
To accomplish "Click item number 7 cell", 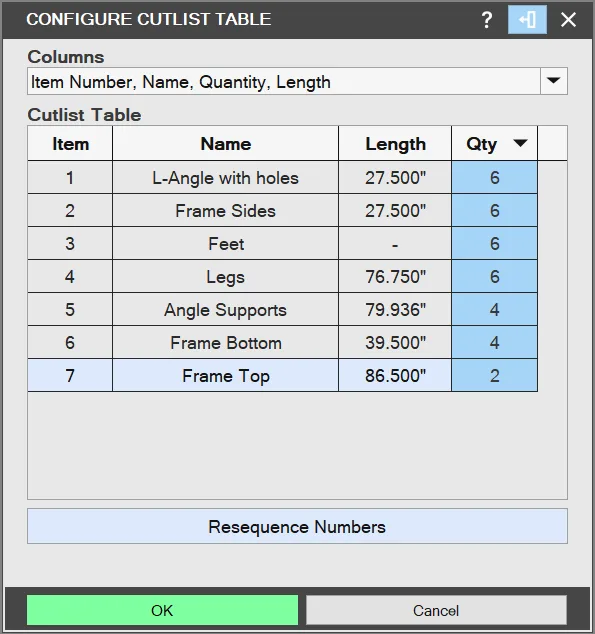I will (70, 376).
